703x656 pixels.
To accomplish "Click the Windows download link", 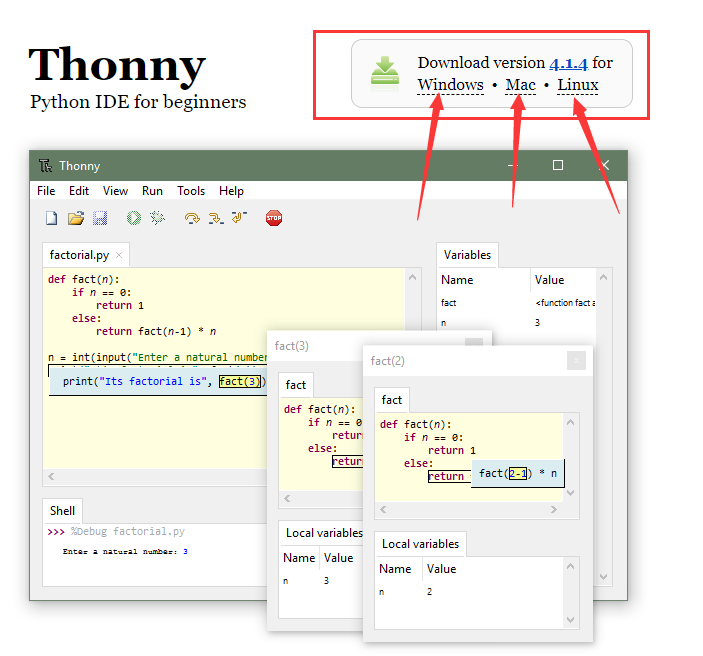I will pyautogui.click(x=451, y=85).
